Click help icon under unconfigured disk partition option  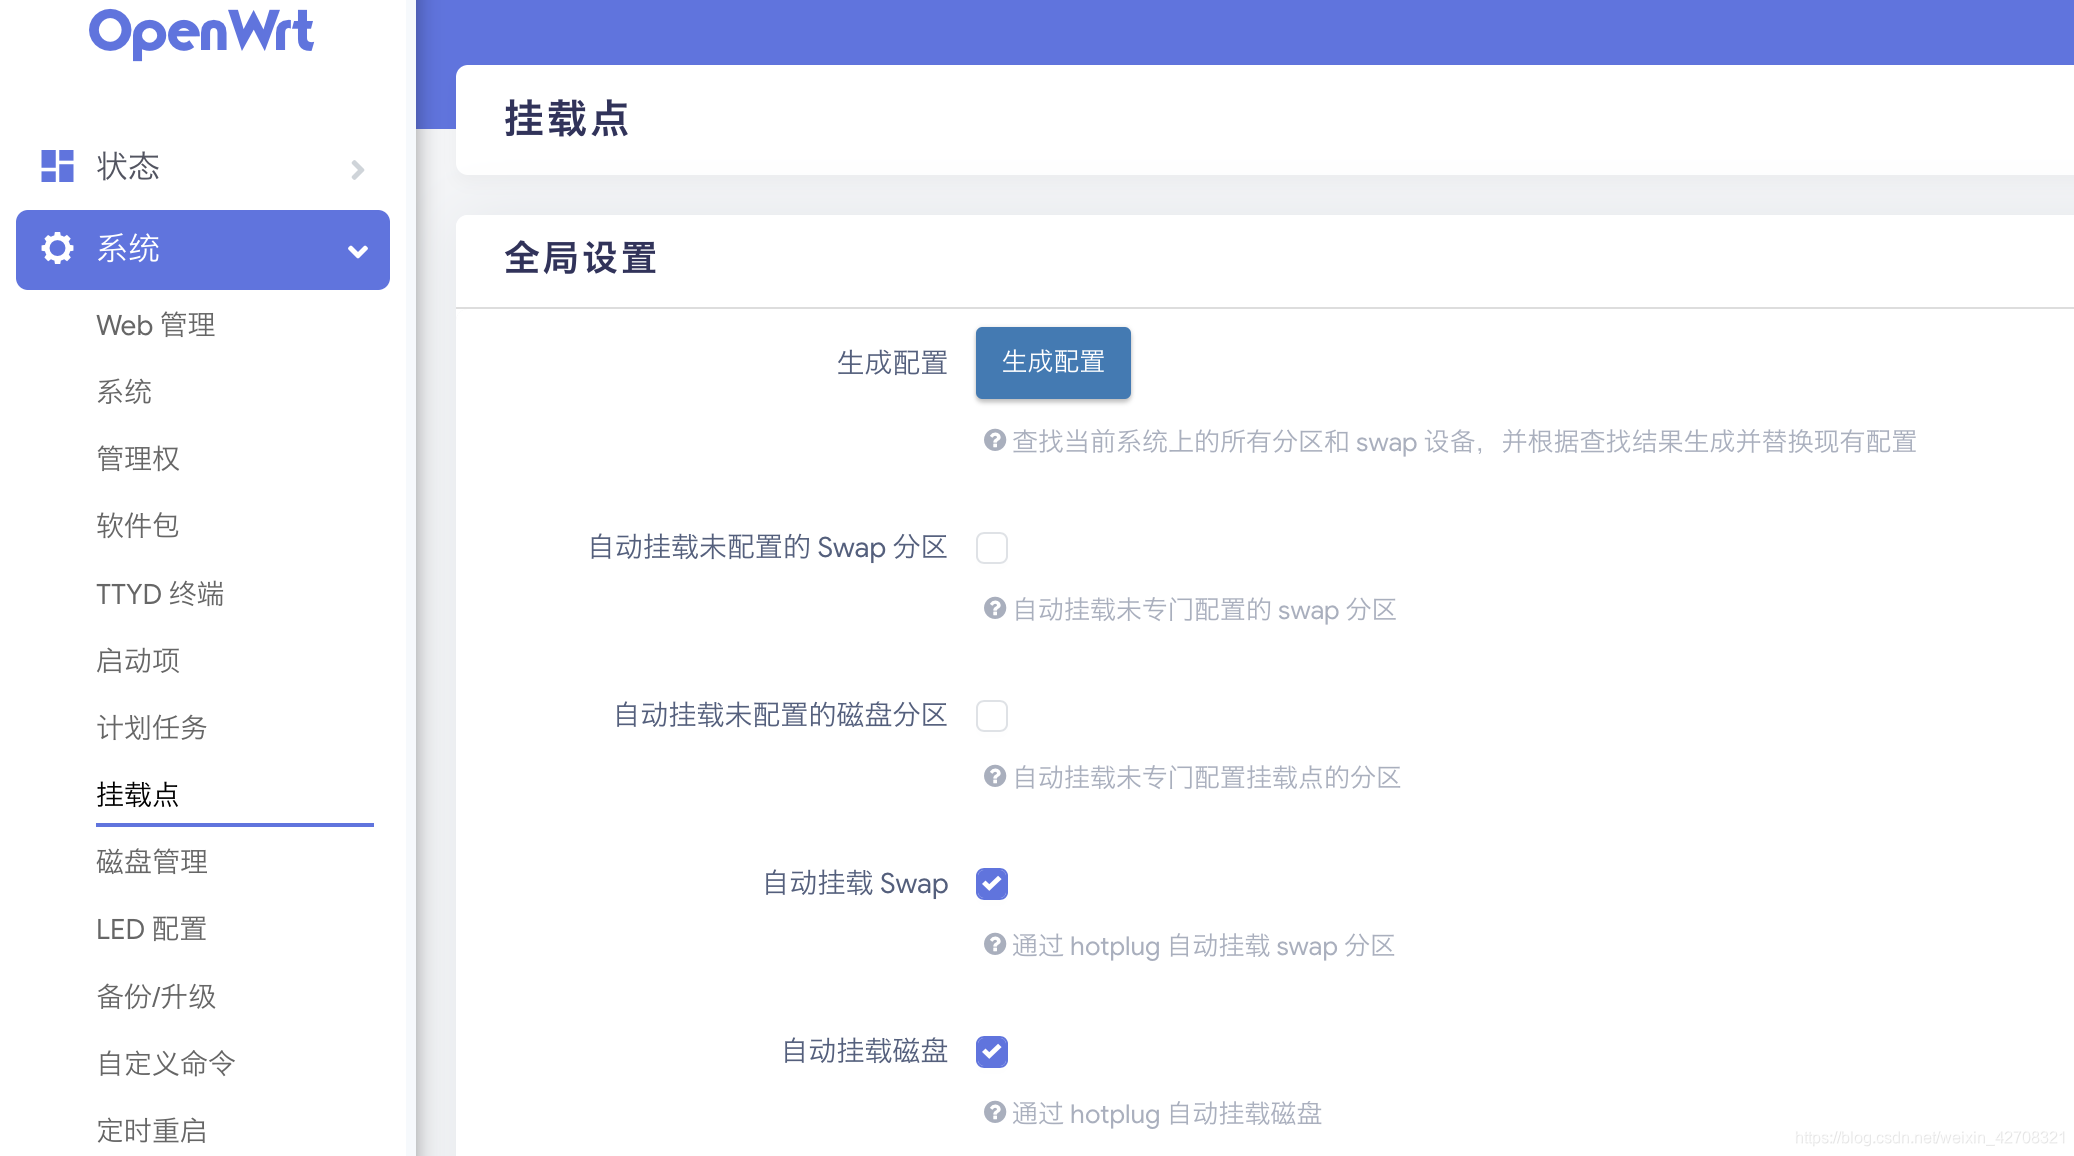click(994, 777)
